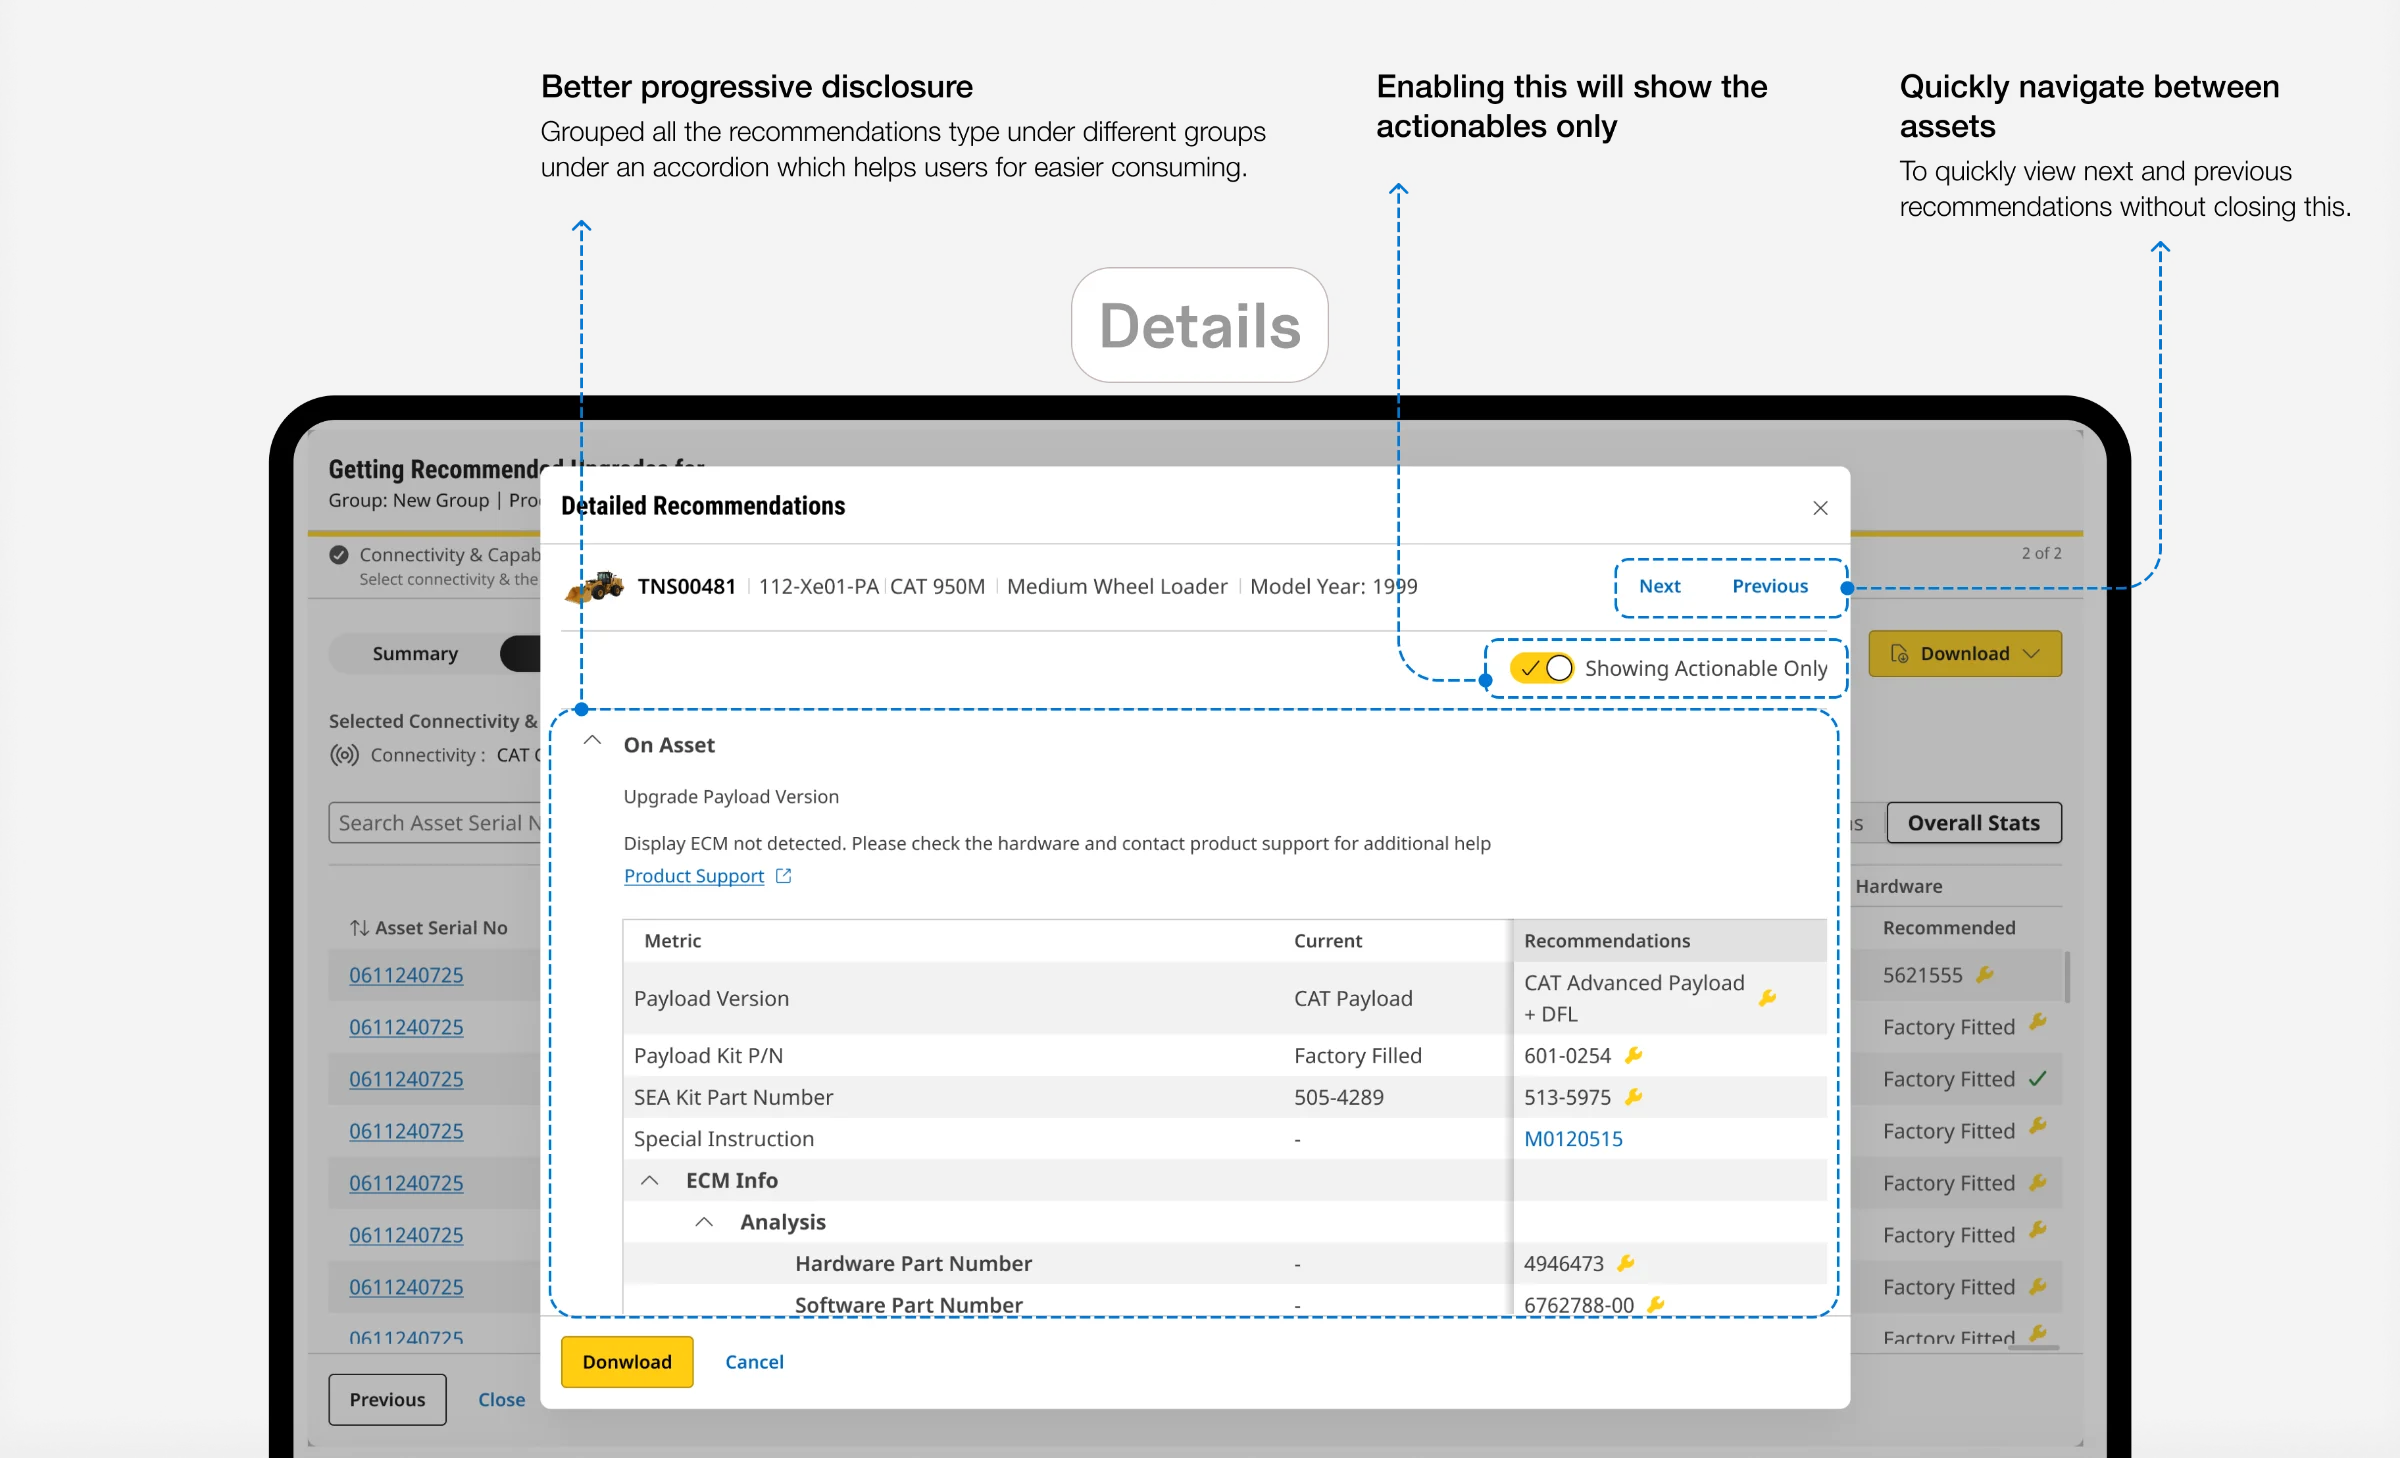Click the yellow Download button in dialog
2400x1458 pixels.
click(627, 1362)
